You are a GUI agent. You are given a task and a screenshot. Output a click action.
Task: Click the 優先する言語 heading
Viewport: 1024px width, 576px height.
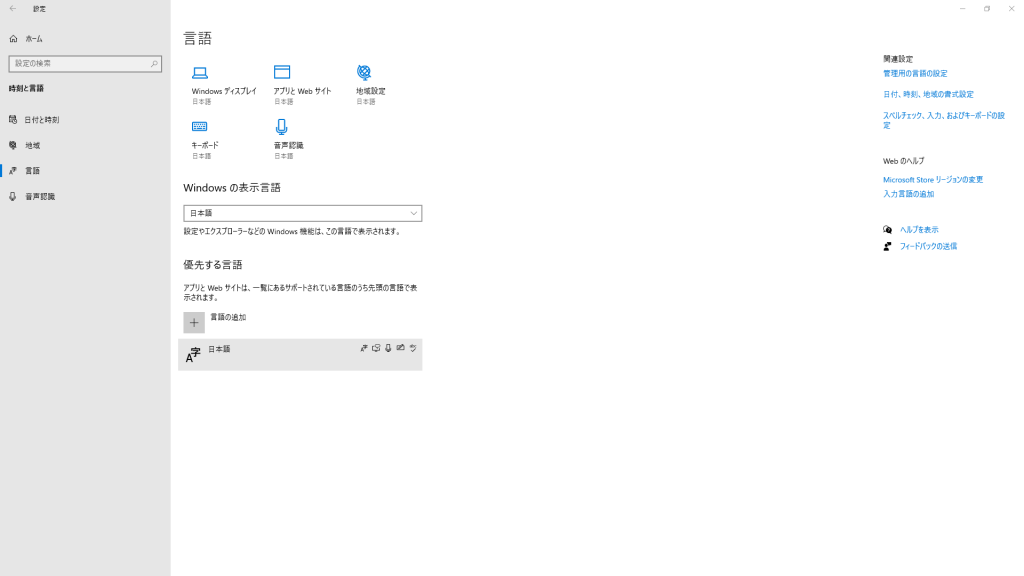coord(213,264)
